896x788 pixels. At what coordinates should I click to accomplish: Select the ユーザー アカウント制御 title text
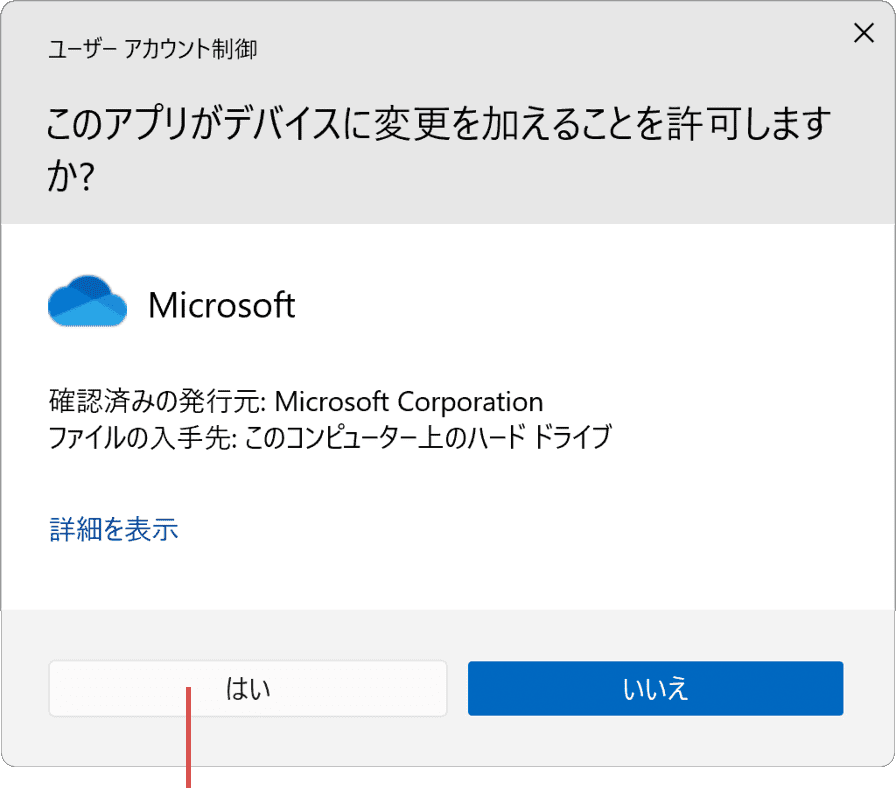(x=152, y=49)
